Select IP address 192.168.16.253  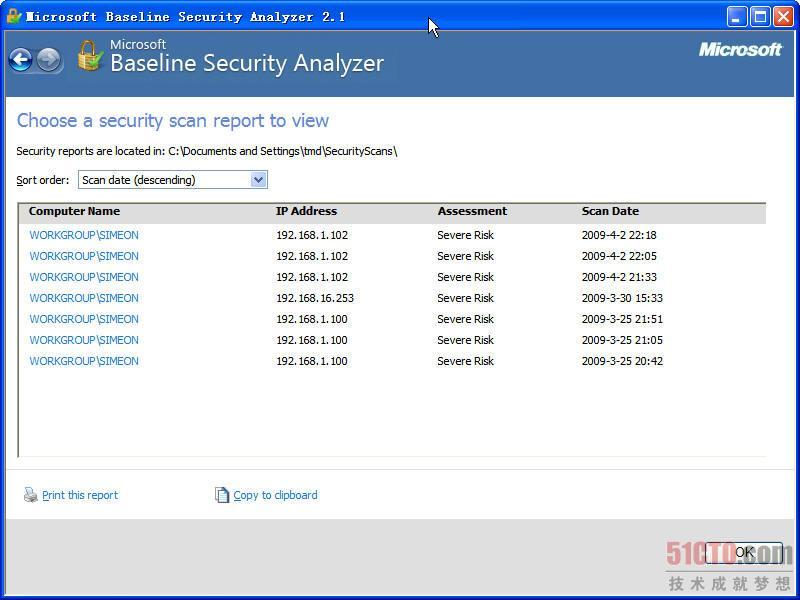(315, 298)
